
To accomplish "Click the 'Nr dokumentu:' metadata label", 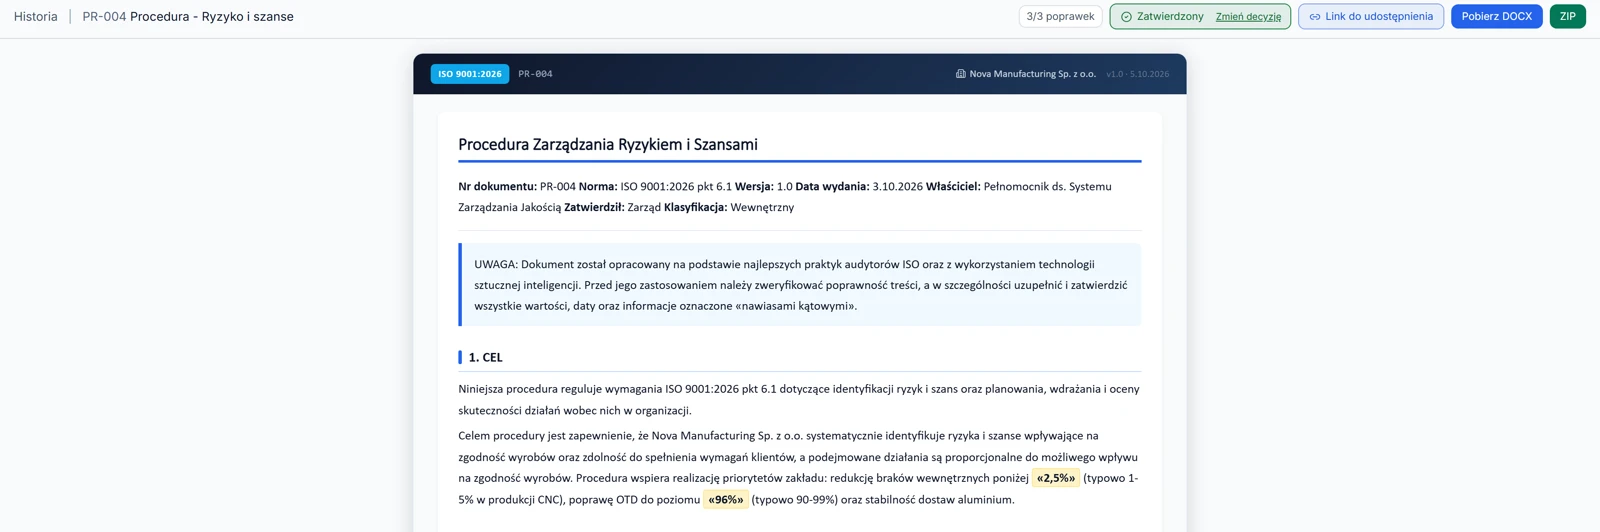I will (497, 186).
